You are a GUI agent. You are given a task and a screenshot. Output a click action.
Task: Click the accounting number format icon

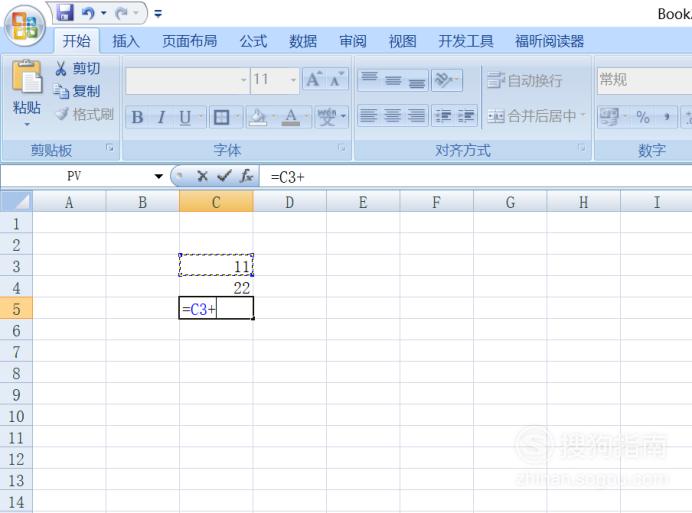[610, 117]
